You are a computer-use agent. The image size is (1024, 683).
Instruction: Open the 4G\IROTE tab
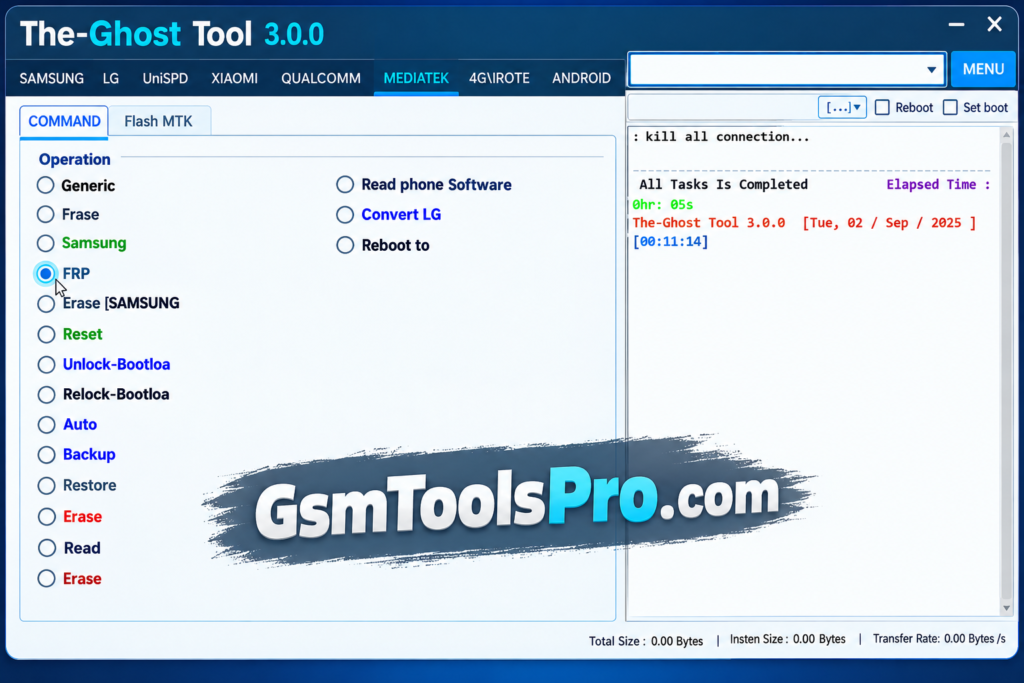pyautogui.click(x=499, y=78)
